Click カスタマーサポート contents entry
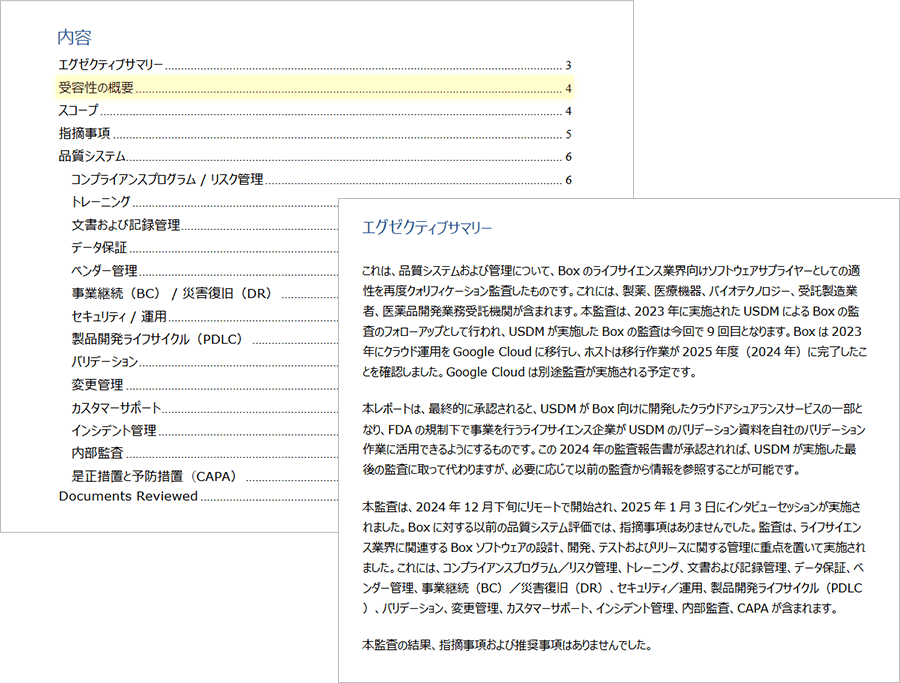The image size is (900, 683). pyautogui.click(x=116, y=408)
